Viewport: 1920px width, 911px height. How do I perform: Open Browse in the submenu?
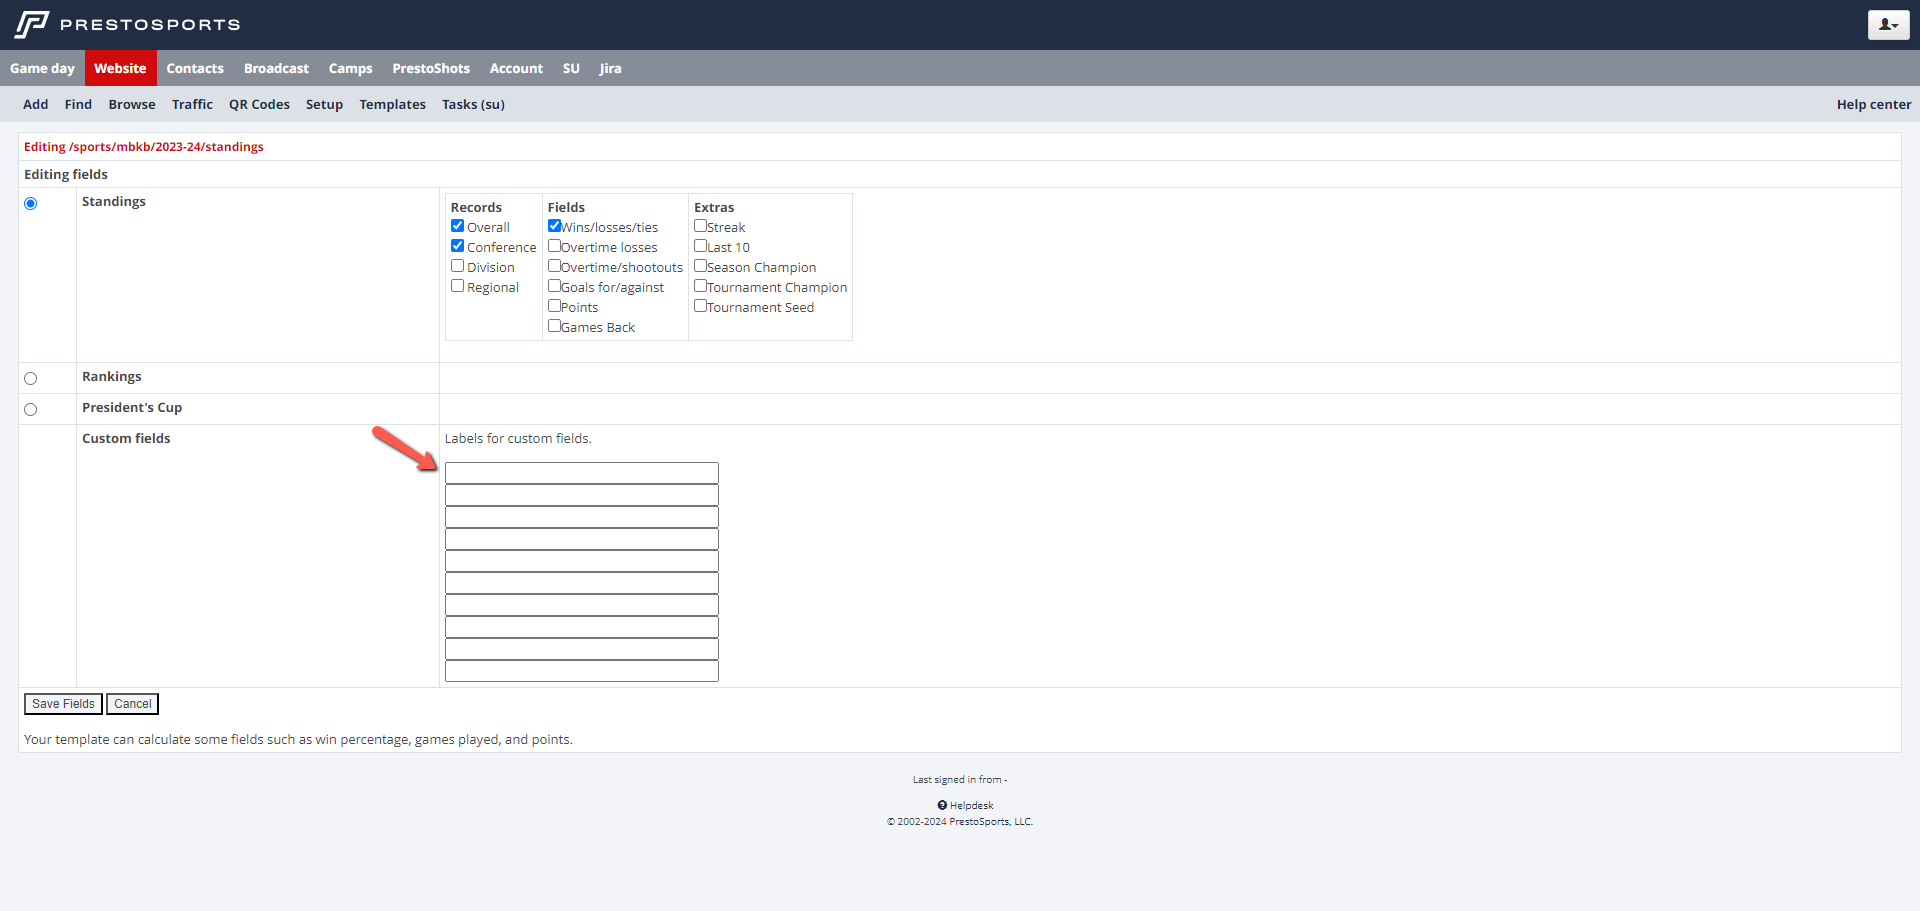coord(132,104)
